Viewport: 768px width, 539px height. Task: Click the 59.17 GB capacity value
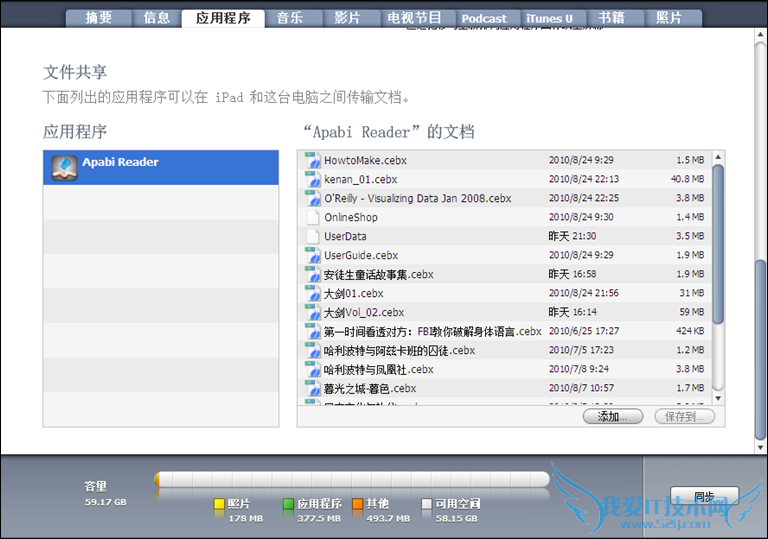click(105, 502)
